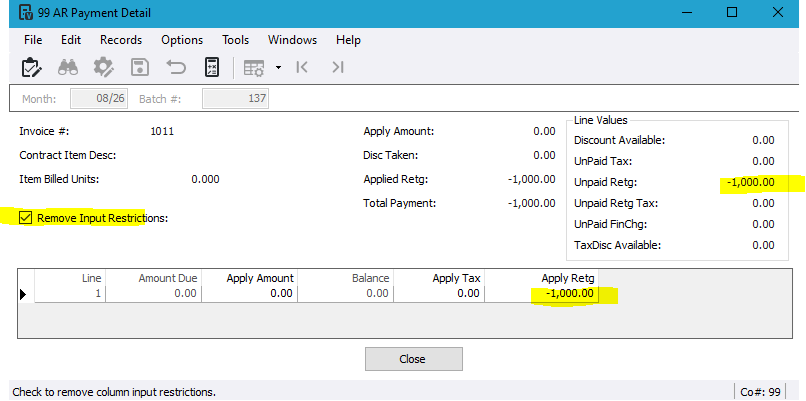Click the Item Billed Units value 0.000

pyautogui.click(x=205, y=179)
